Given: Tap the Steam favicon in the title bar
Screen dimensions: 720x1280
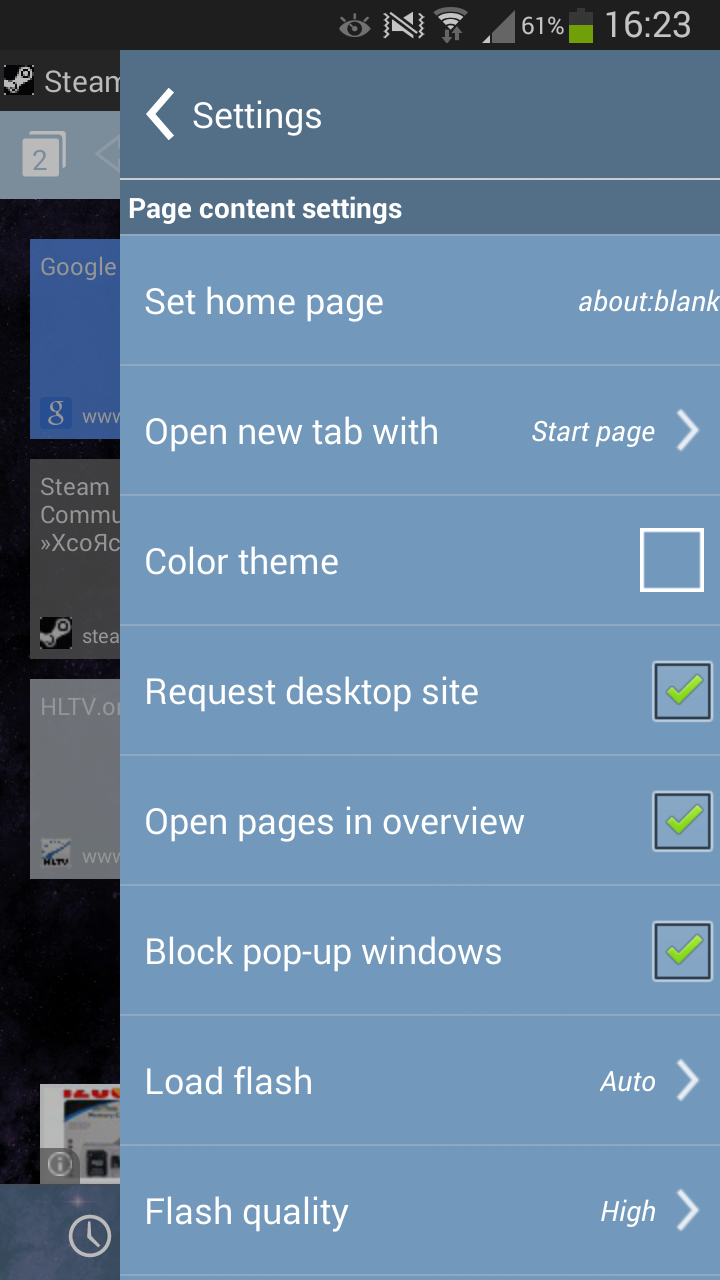Looking at the screenshot, I should point(18,80).
